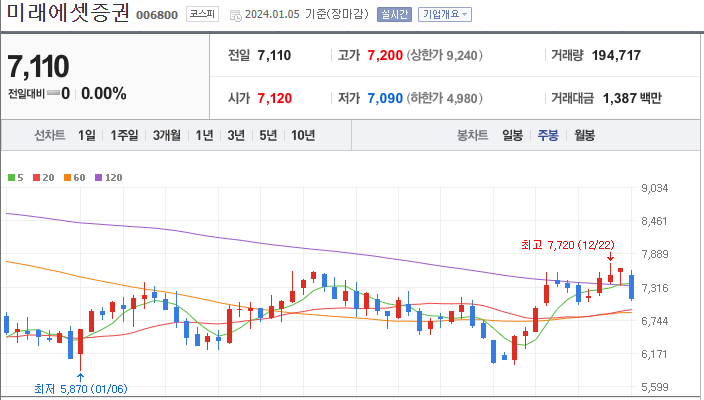Click the 9,034 y-axis price label
The image size is (704, 400).
[x=655, y=188]
